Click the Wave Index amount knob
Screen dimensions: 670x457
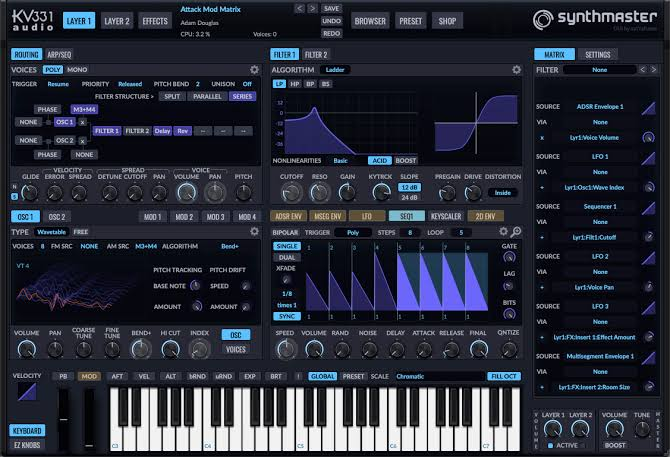649,187
